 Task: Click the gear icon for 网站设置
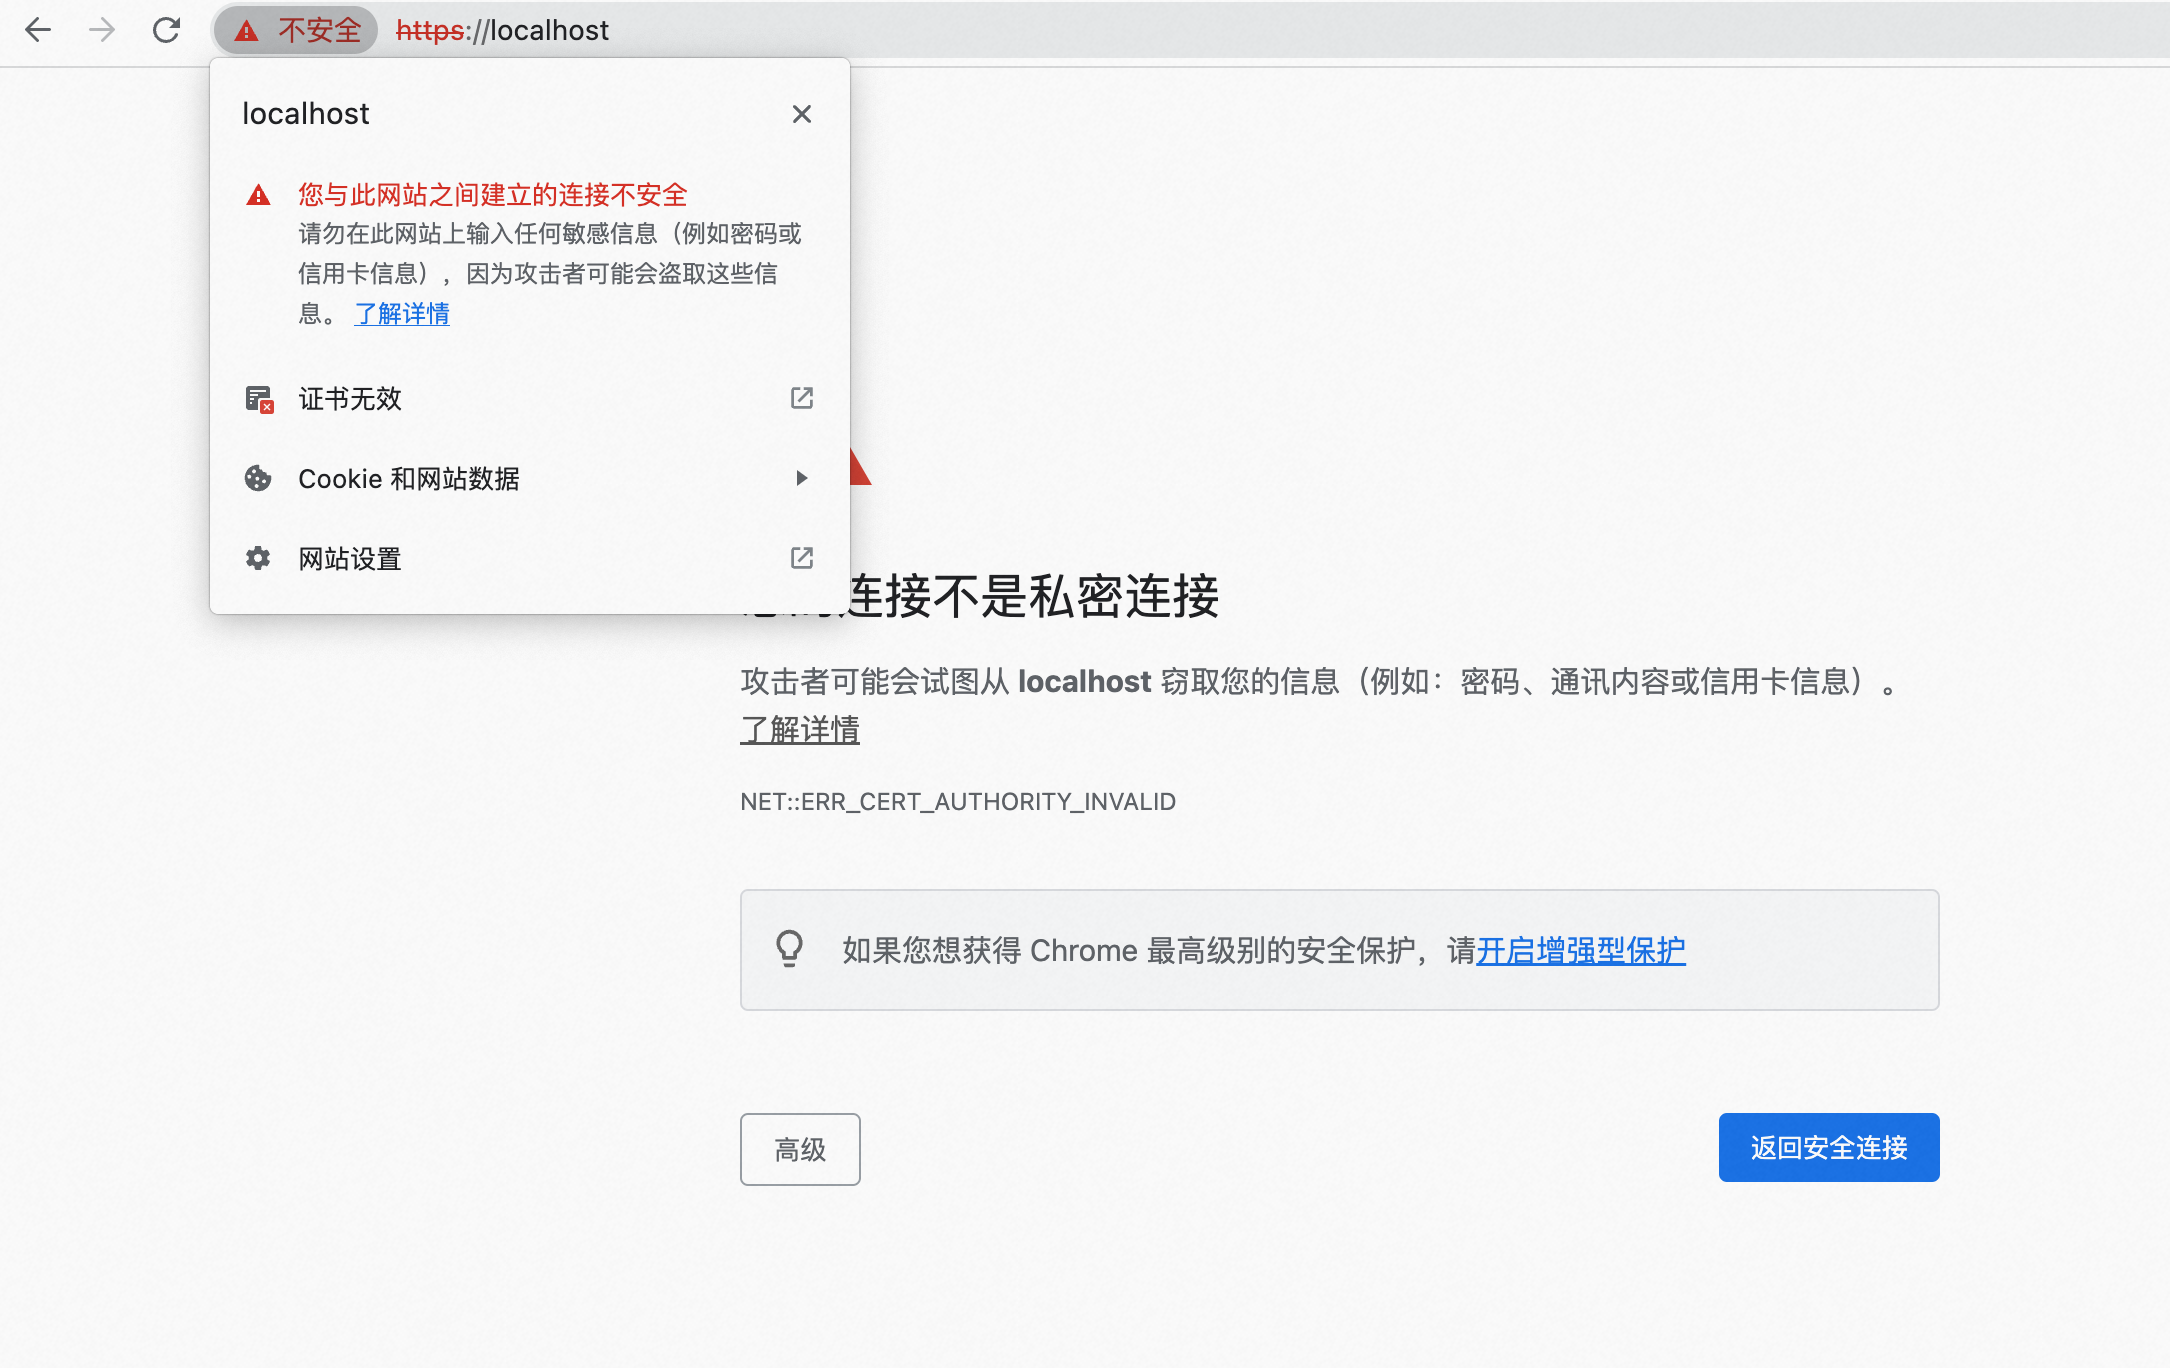click(x=258, y=558)
